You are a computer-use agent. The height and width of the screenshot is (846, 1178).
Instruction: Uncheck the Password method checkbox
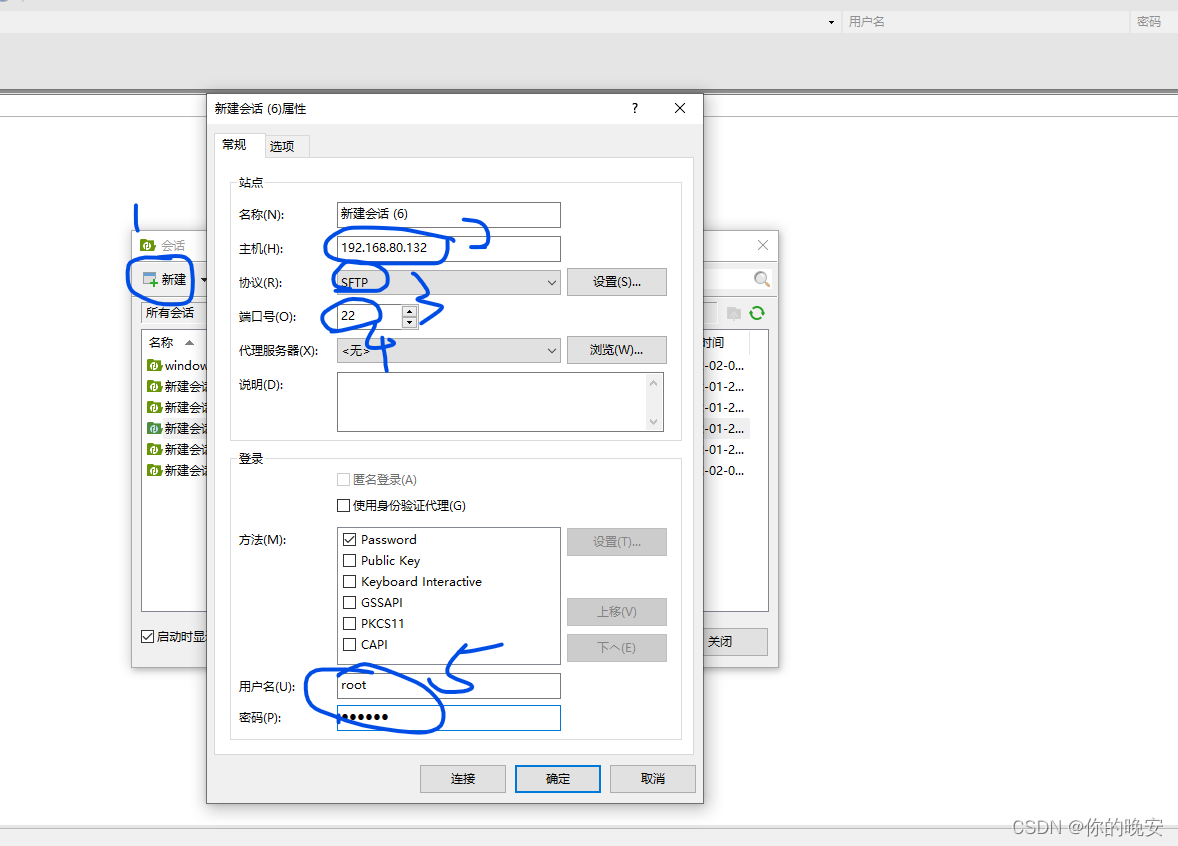point(349,539)
